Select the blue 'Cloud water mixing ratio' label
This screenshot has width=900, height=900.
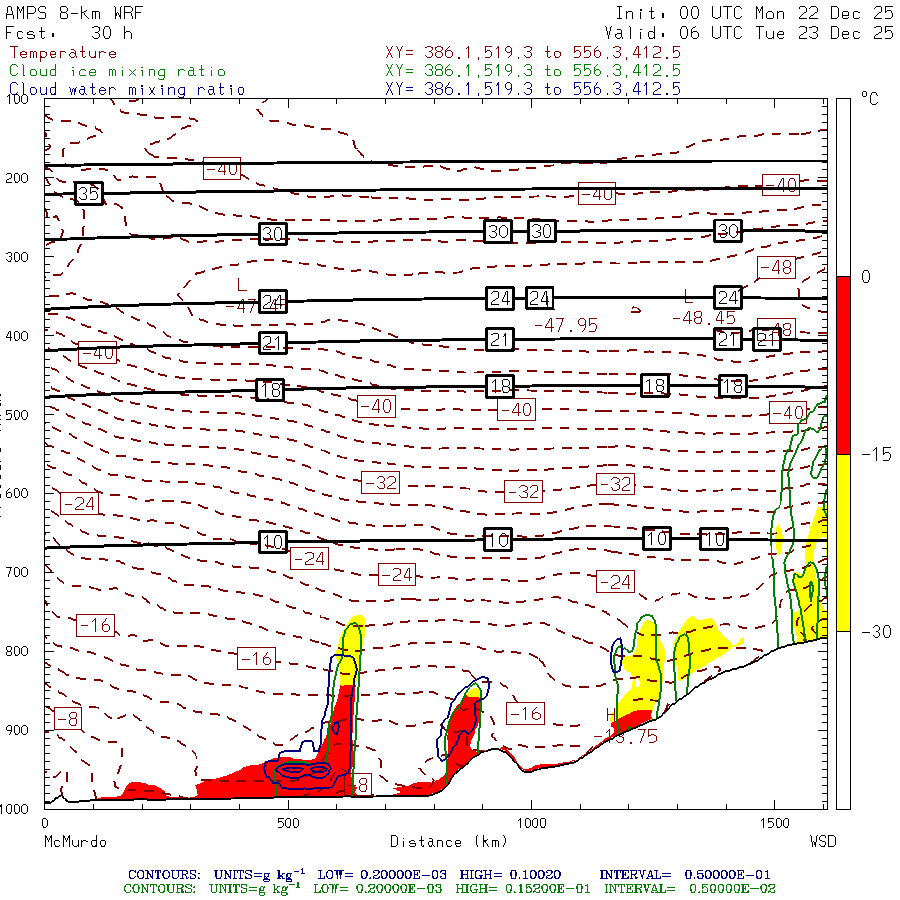pos(127,90)
